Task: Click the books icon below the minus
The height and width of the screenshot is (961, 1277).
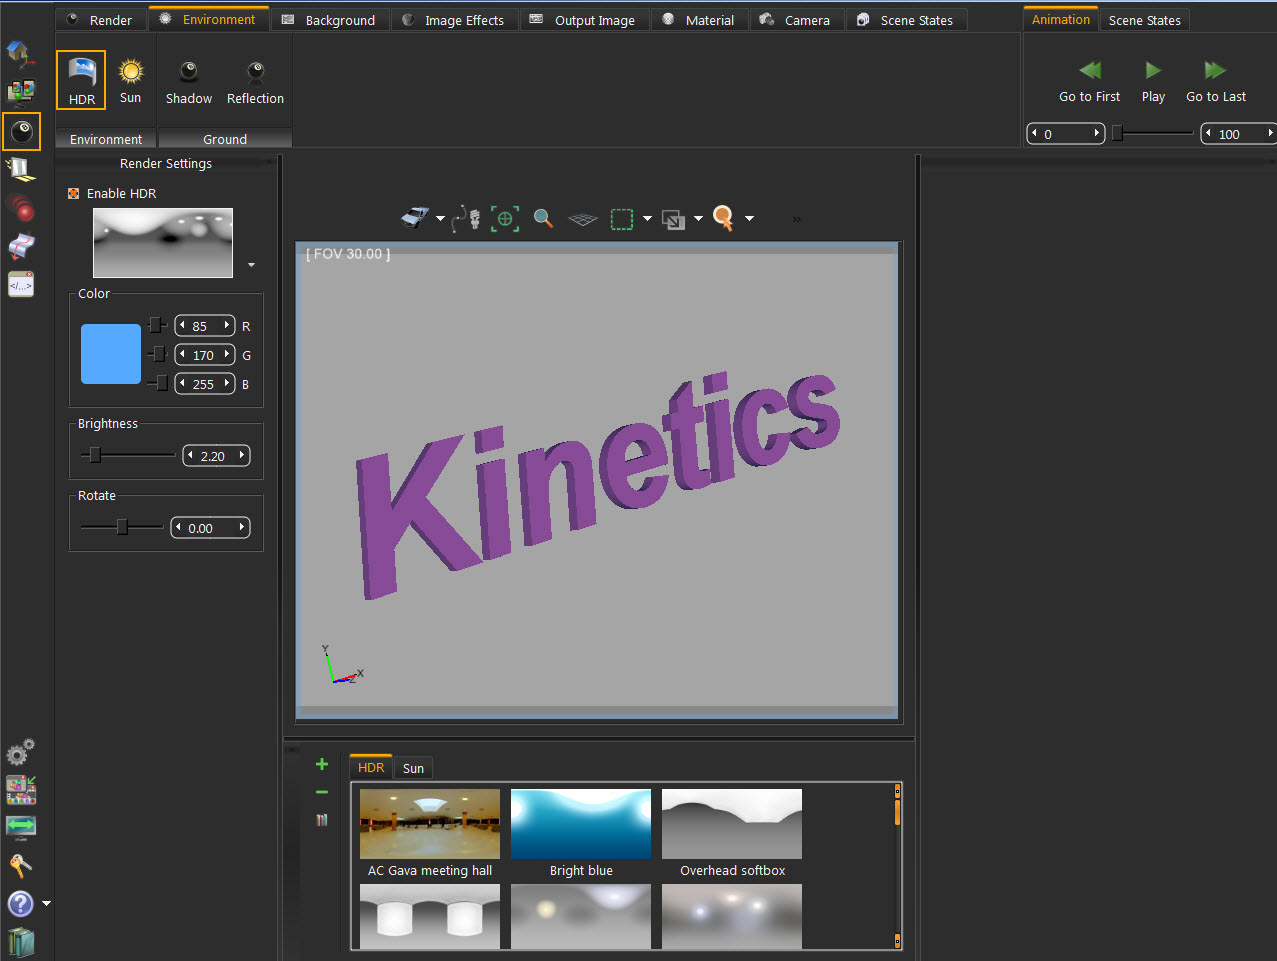Action: tap(322, 820)
